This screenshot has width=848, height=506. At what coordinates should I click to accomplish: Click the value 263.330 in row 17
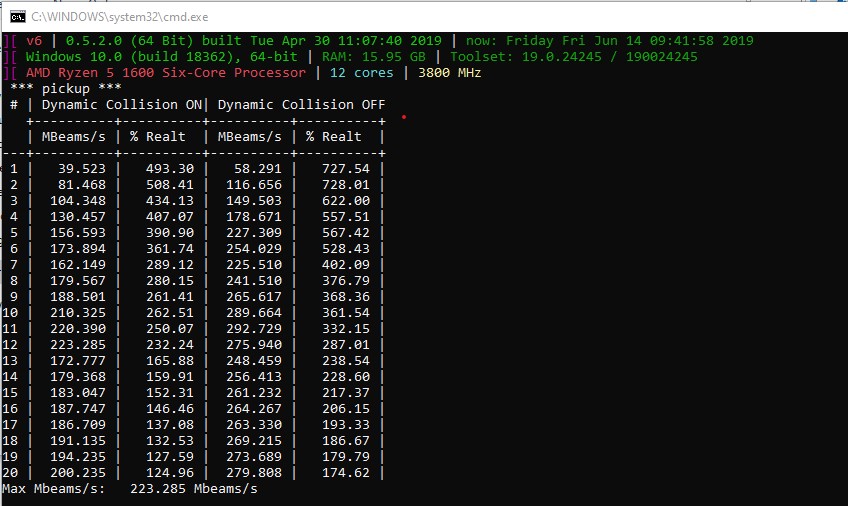point(254,425)
